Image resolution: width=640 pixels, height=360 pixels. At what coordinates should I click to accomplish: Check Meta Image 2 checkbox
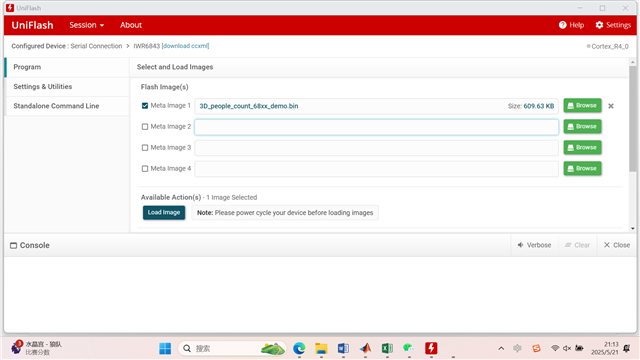[145, 127]
